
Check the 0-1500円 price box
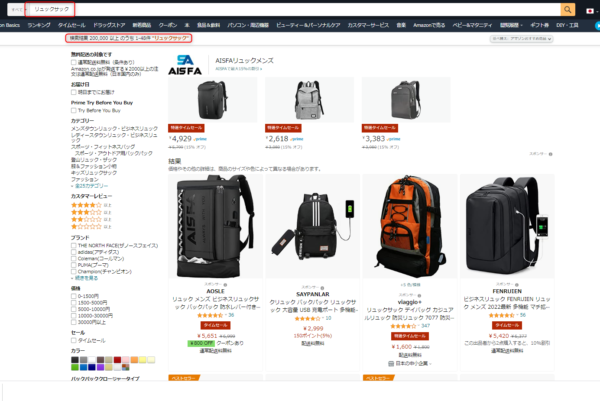pyautogui.click(x=73, y=296)
